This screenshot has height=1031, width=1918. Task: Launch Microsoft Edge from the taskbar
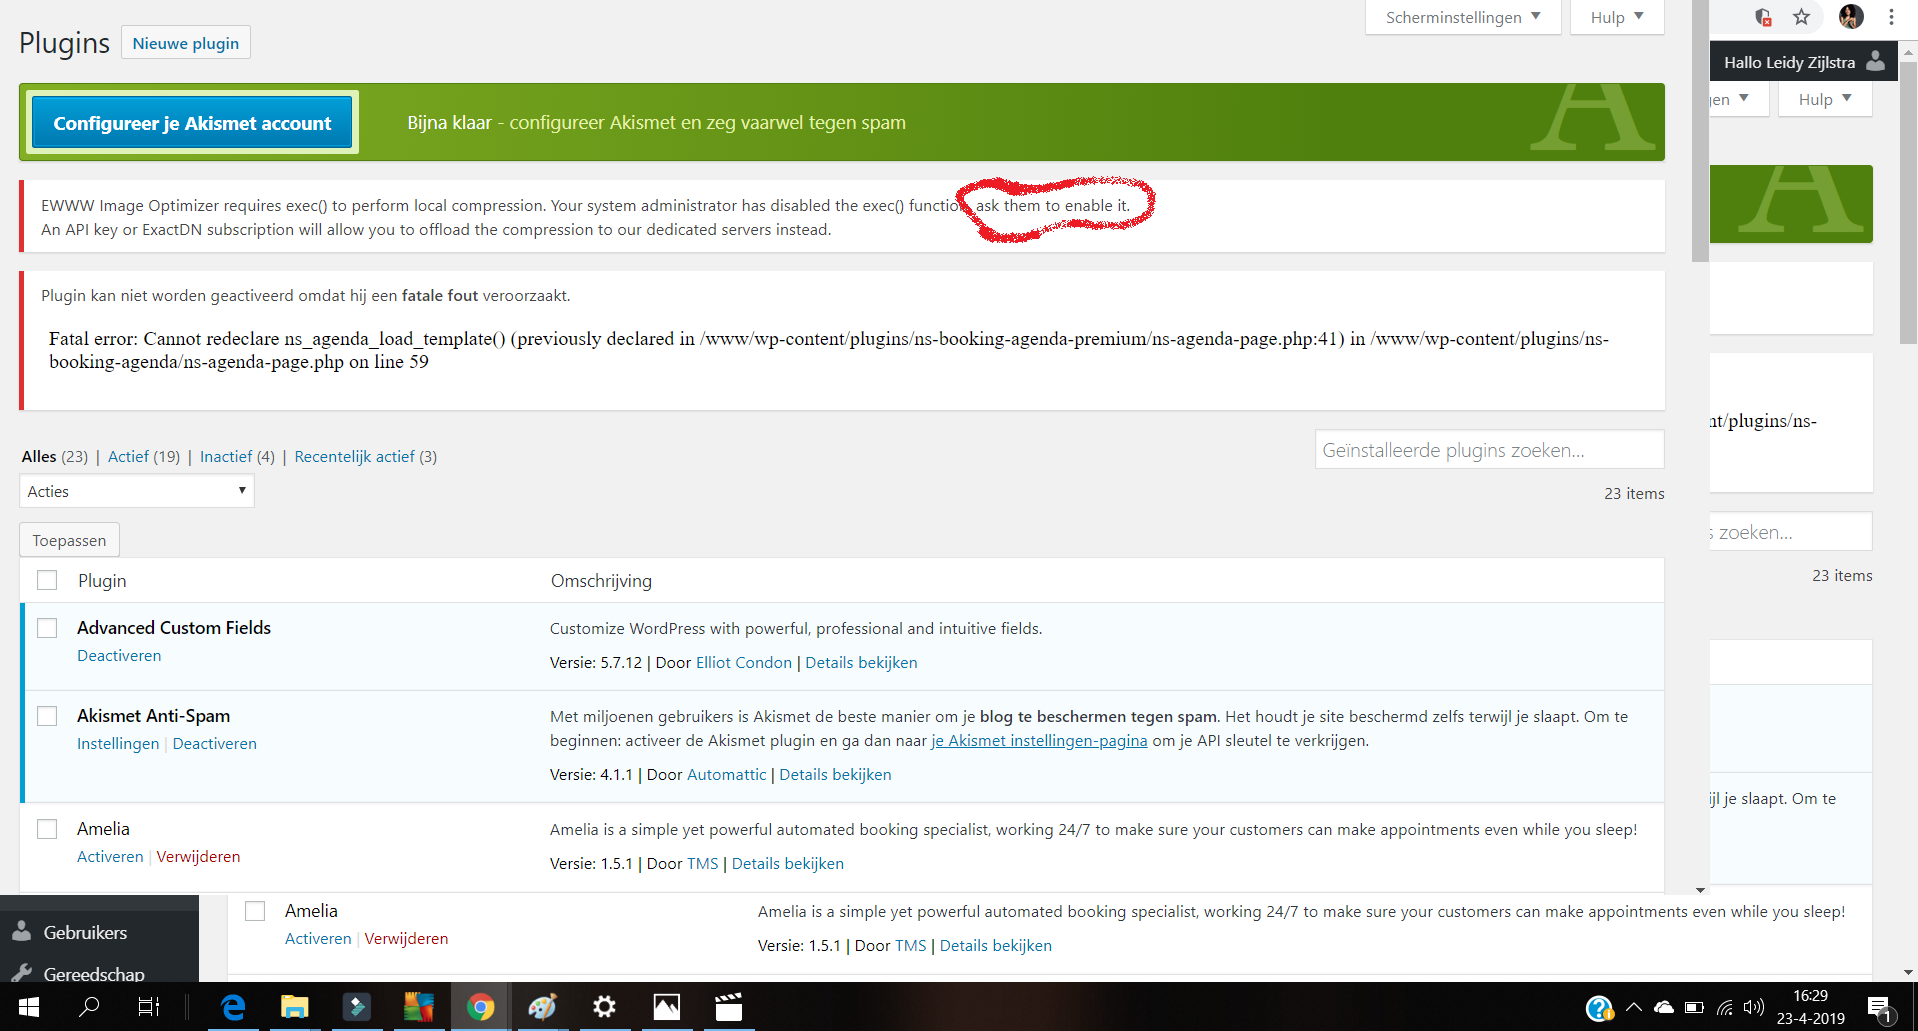pos(232,1007)
